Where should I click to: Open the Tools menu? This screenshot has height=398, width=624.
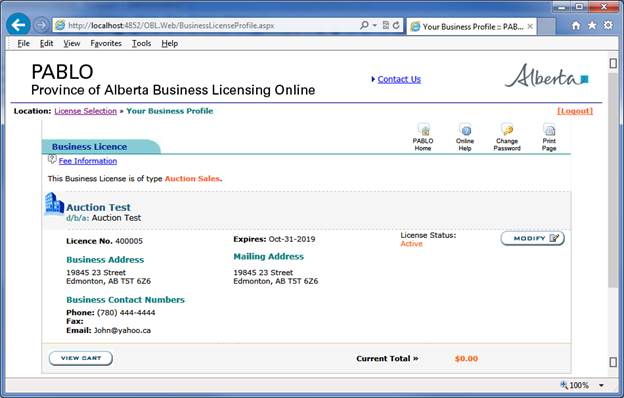[141, 43]
